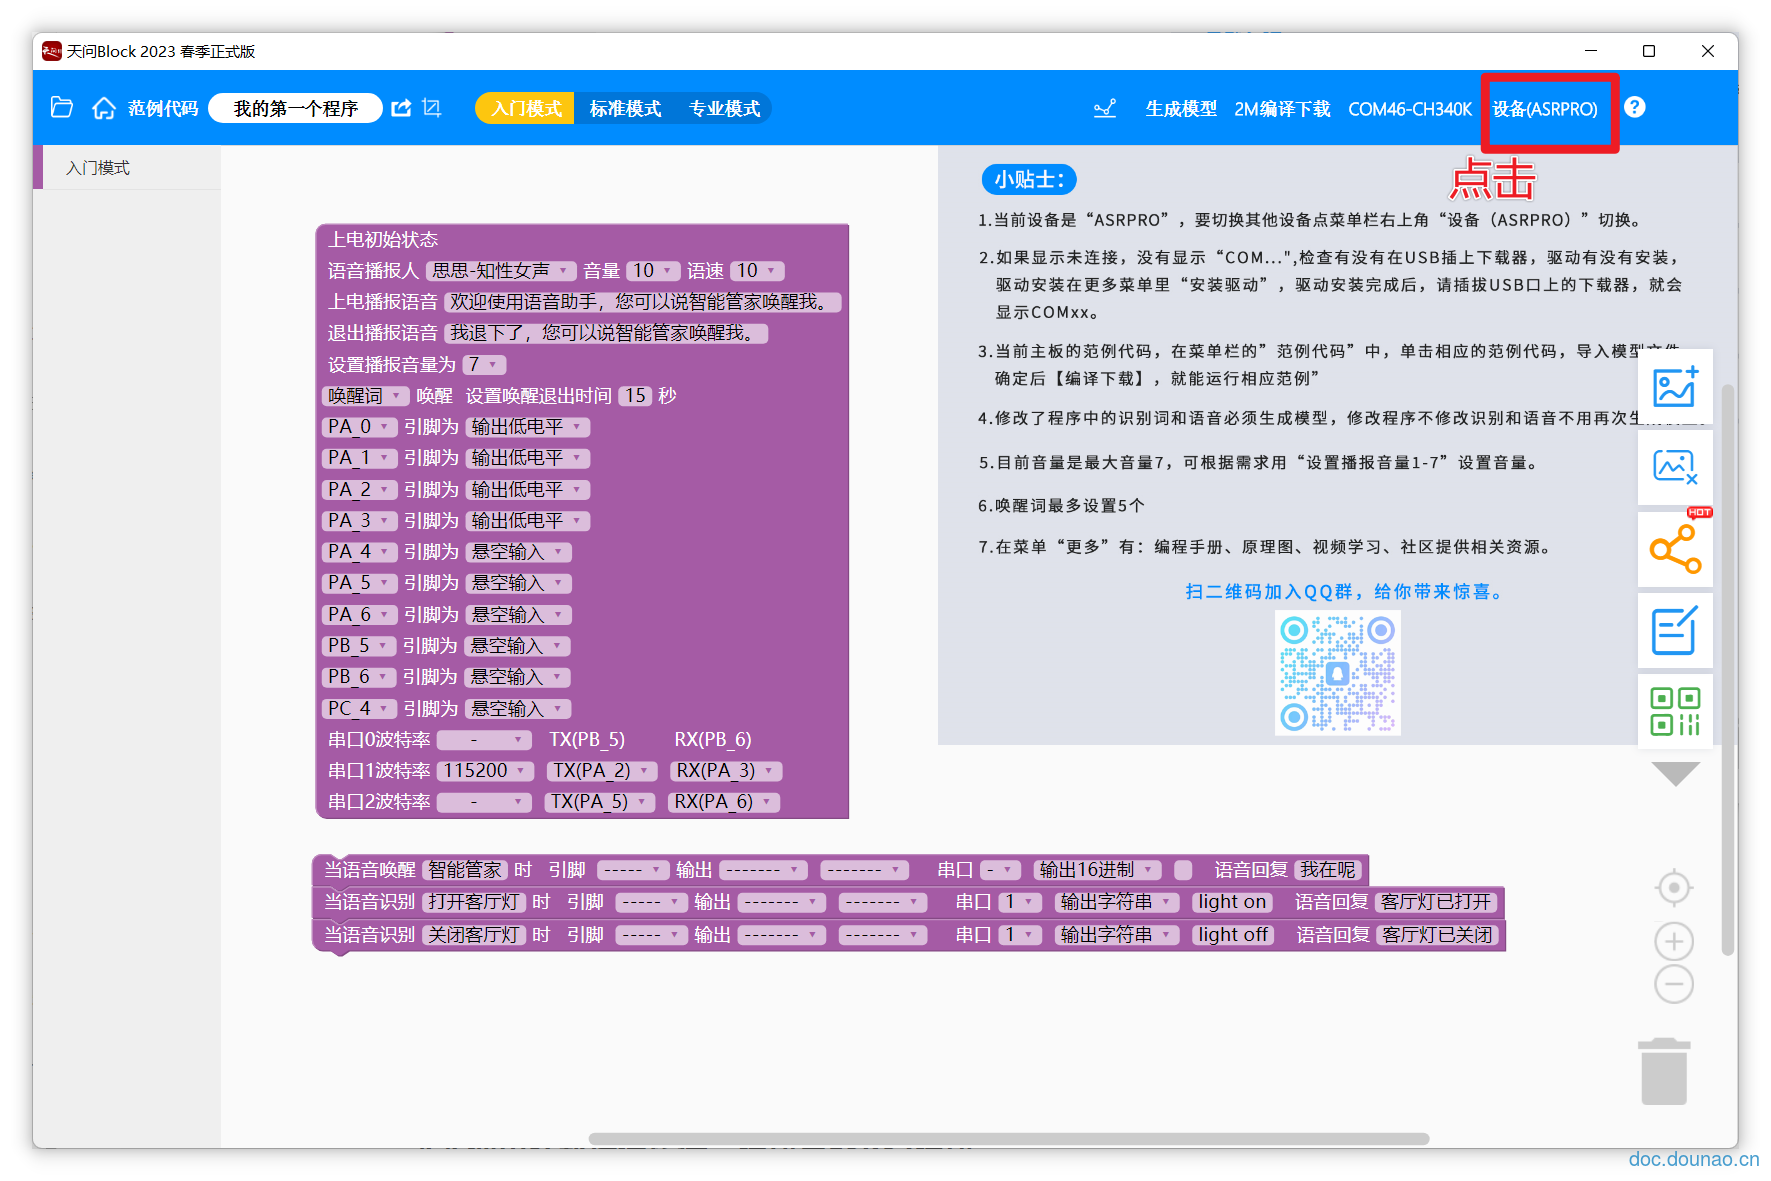This screenshot has height=1181, width=1771.
Task: Open PC_4 悬空输入 mode dropdown
Action: (518, 709)
